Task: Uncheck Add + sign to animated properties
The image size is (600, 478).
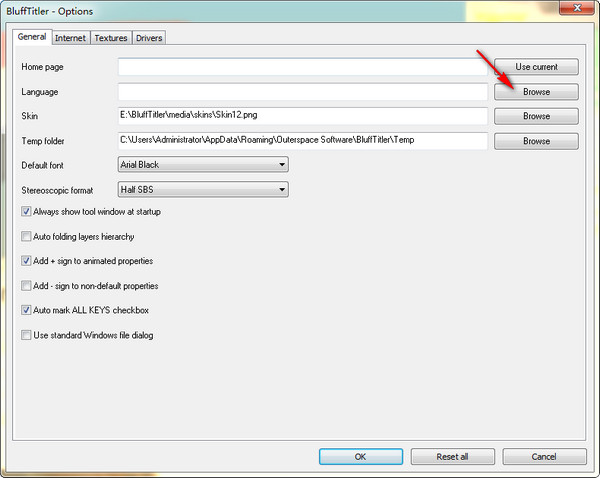Action: [26, 261]
